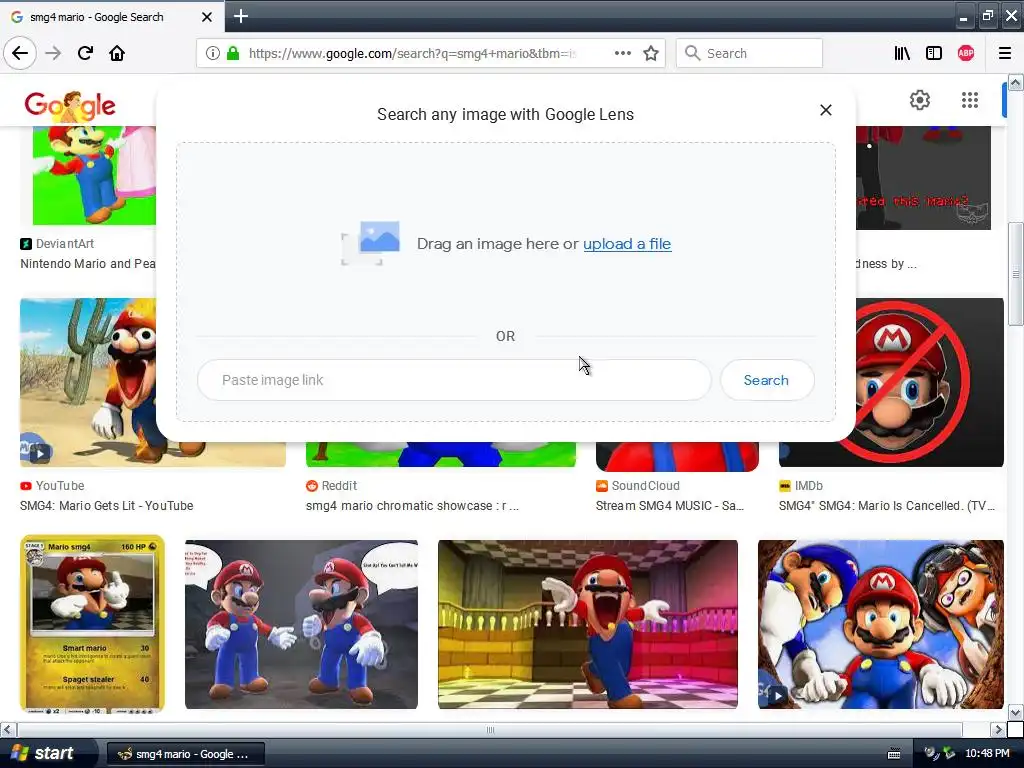Open the screaming Mario checkered room thumbnail
This screenshot has width=1024, height=768.
pos(588,624)
